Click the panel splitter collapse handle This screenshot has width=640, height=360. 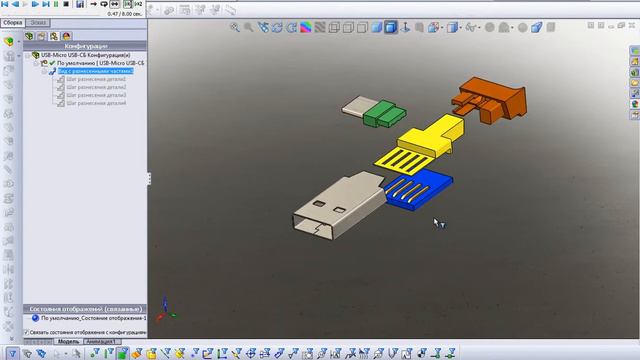[x=149, y=178]
